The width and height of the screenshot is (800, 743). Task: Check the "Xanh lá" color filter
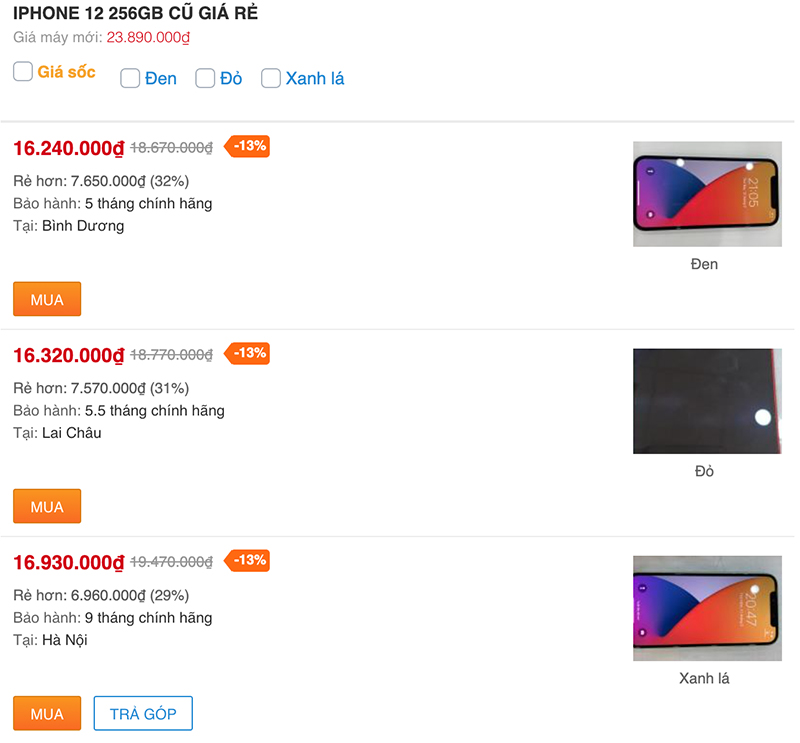(271, 78)
